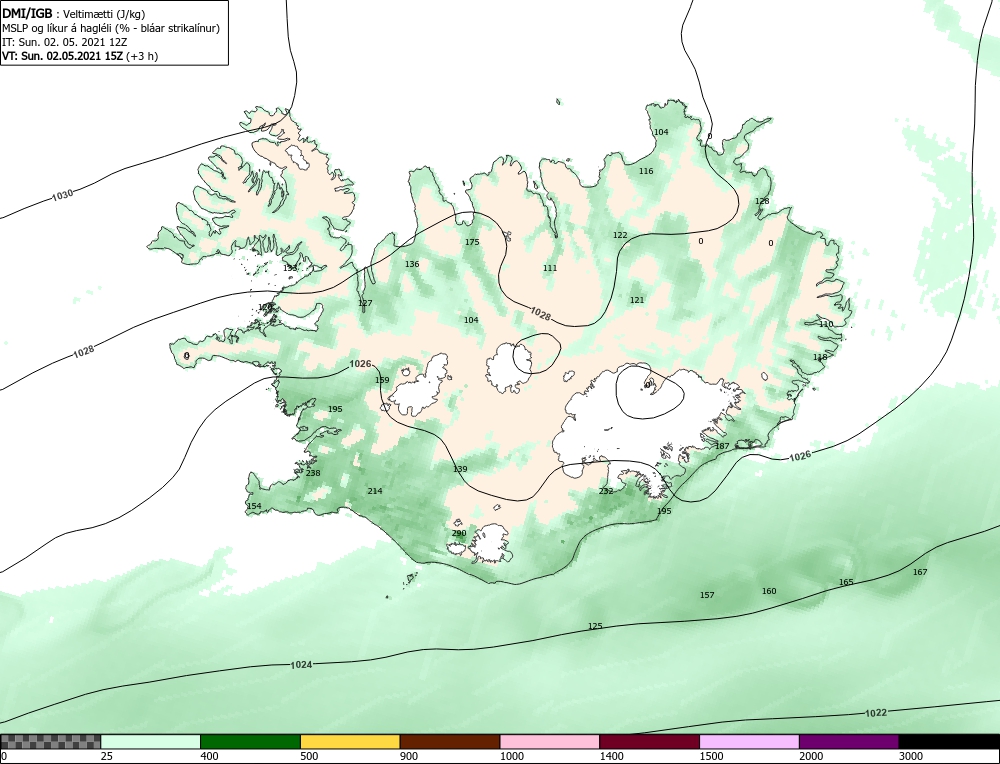This screenshot has height=764, width=1000.
Task: Click the CAPE value 175 on the map
Action: coord(472,242)
